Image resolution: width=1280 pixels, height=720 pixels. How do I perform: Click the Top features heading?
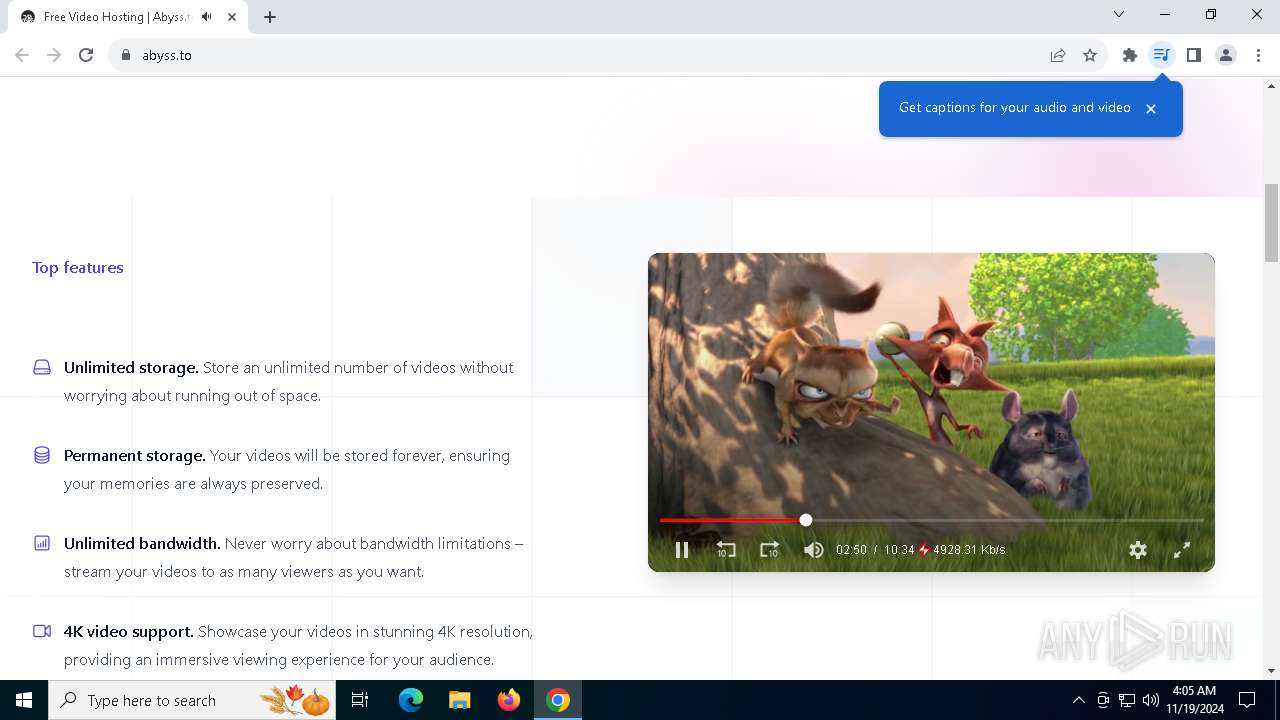pos(78,267)
